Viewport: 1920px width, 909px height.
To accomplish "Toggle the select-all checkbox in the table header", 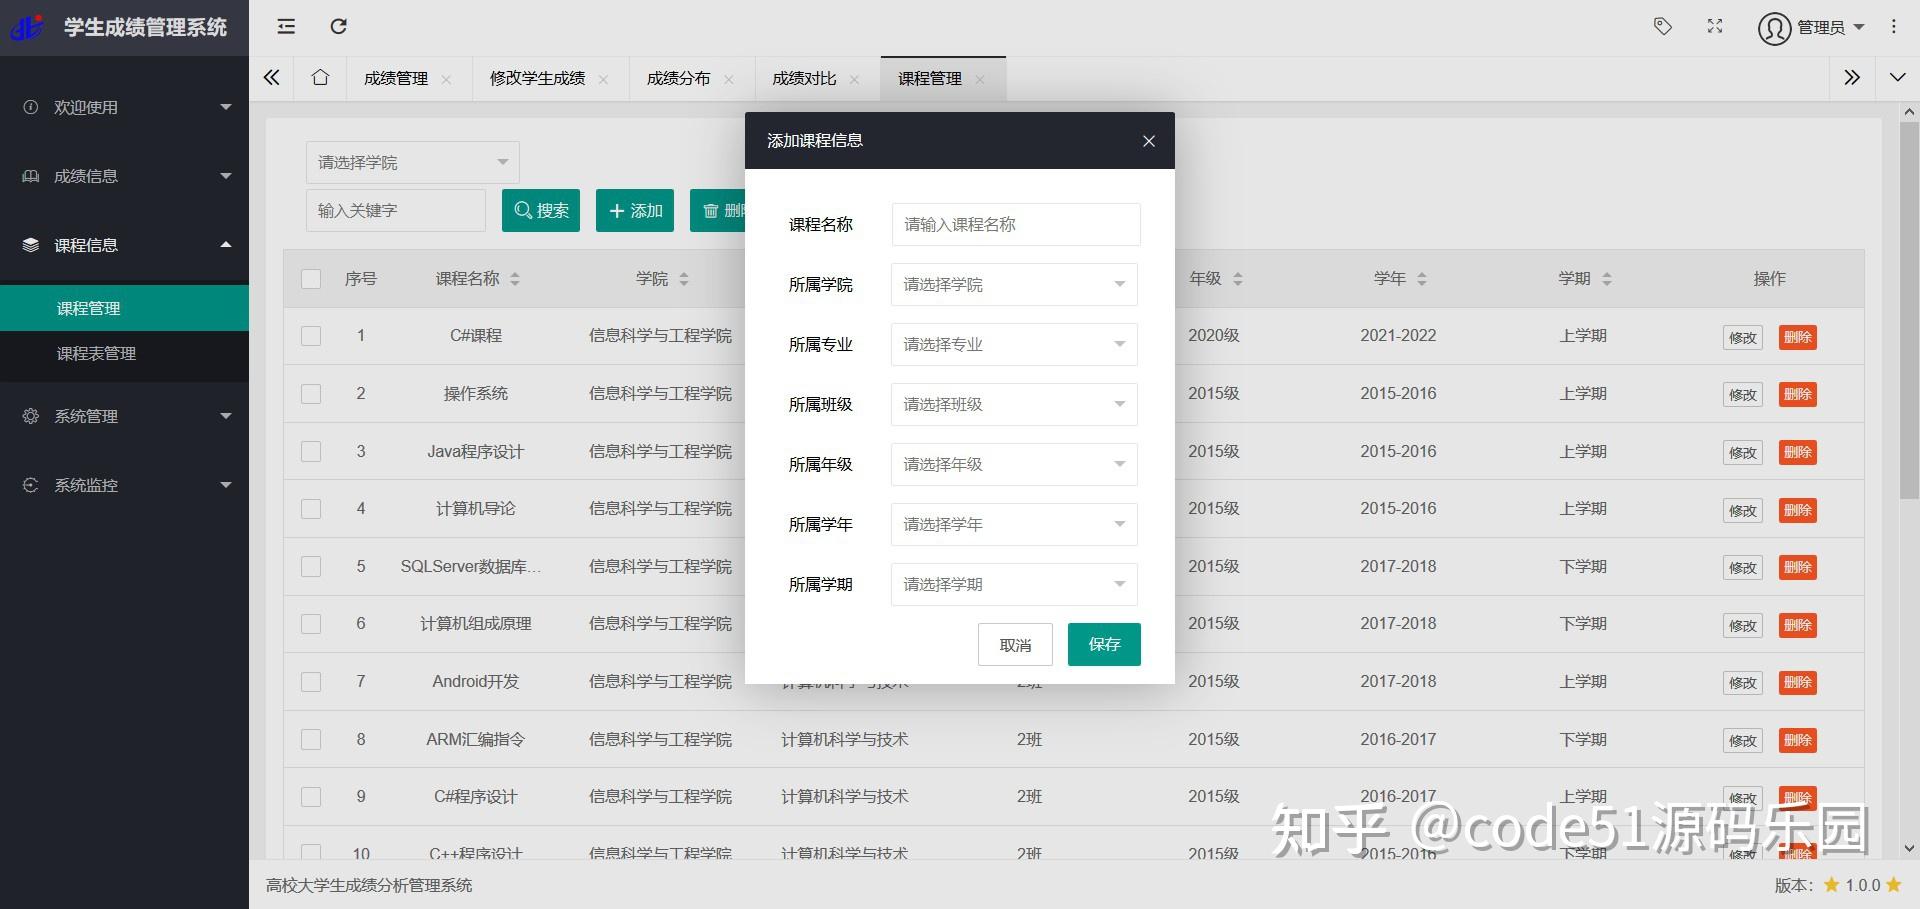I will pos(311,279).
